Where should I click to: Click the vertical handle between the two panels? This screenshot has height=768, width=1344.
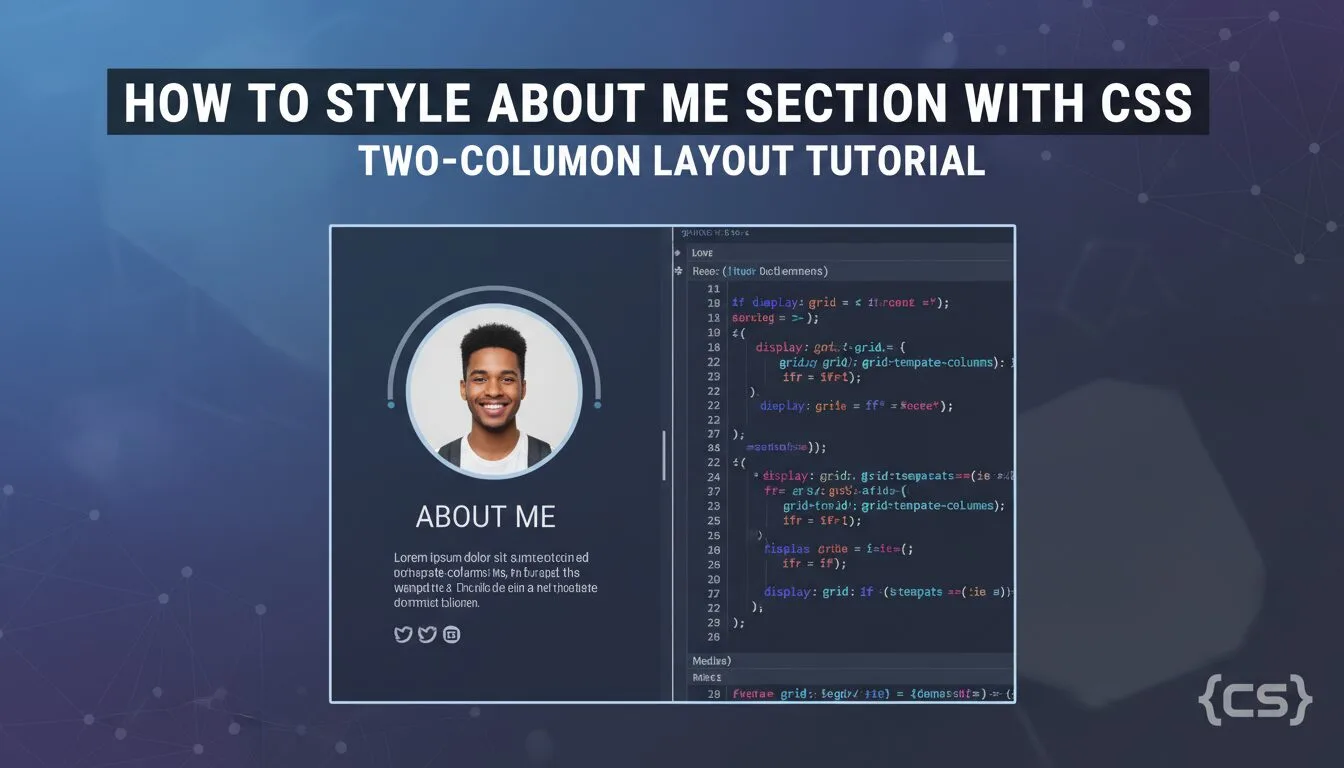click(x=664, y=455)
